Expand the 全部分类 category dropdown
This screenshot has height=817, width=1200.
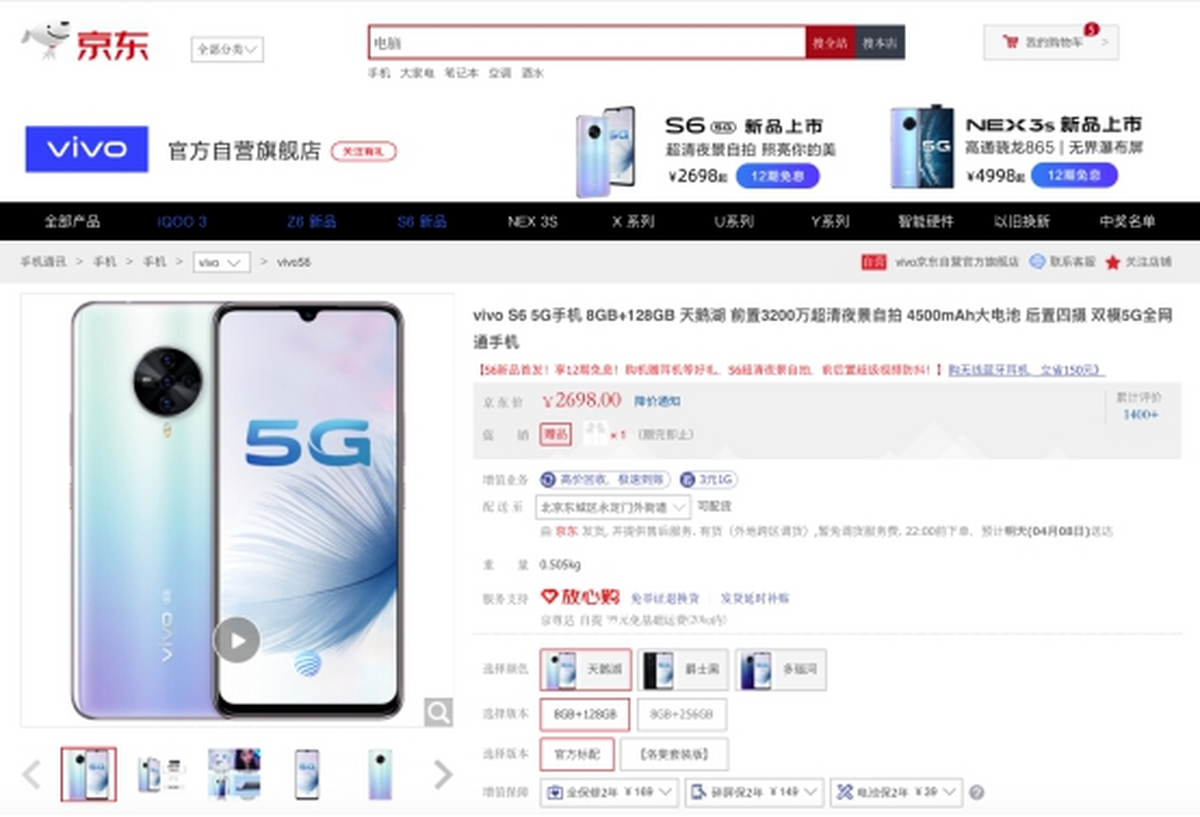click(x=227, y=49)
